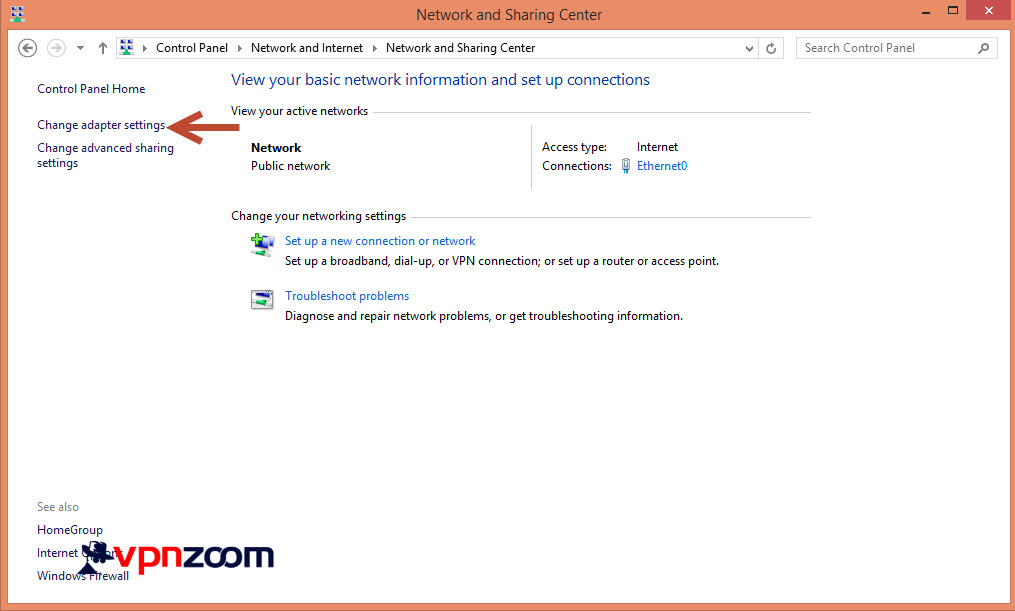The width and height of the screenshot is (1015, 611).
Task: Click the 'Access type:' label
Action: (574, 147)
